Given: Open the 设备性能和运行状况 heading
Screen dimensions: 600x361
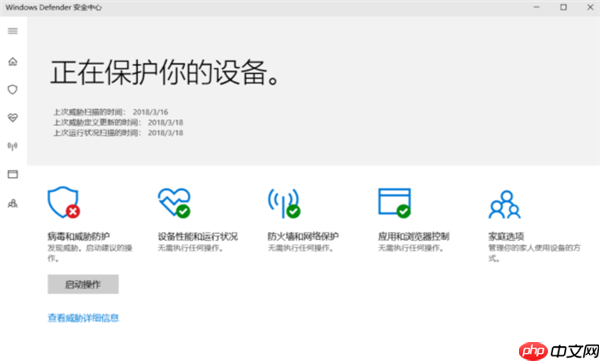Looking at the screenshot, I should coord(198,236).
